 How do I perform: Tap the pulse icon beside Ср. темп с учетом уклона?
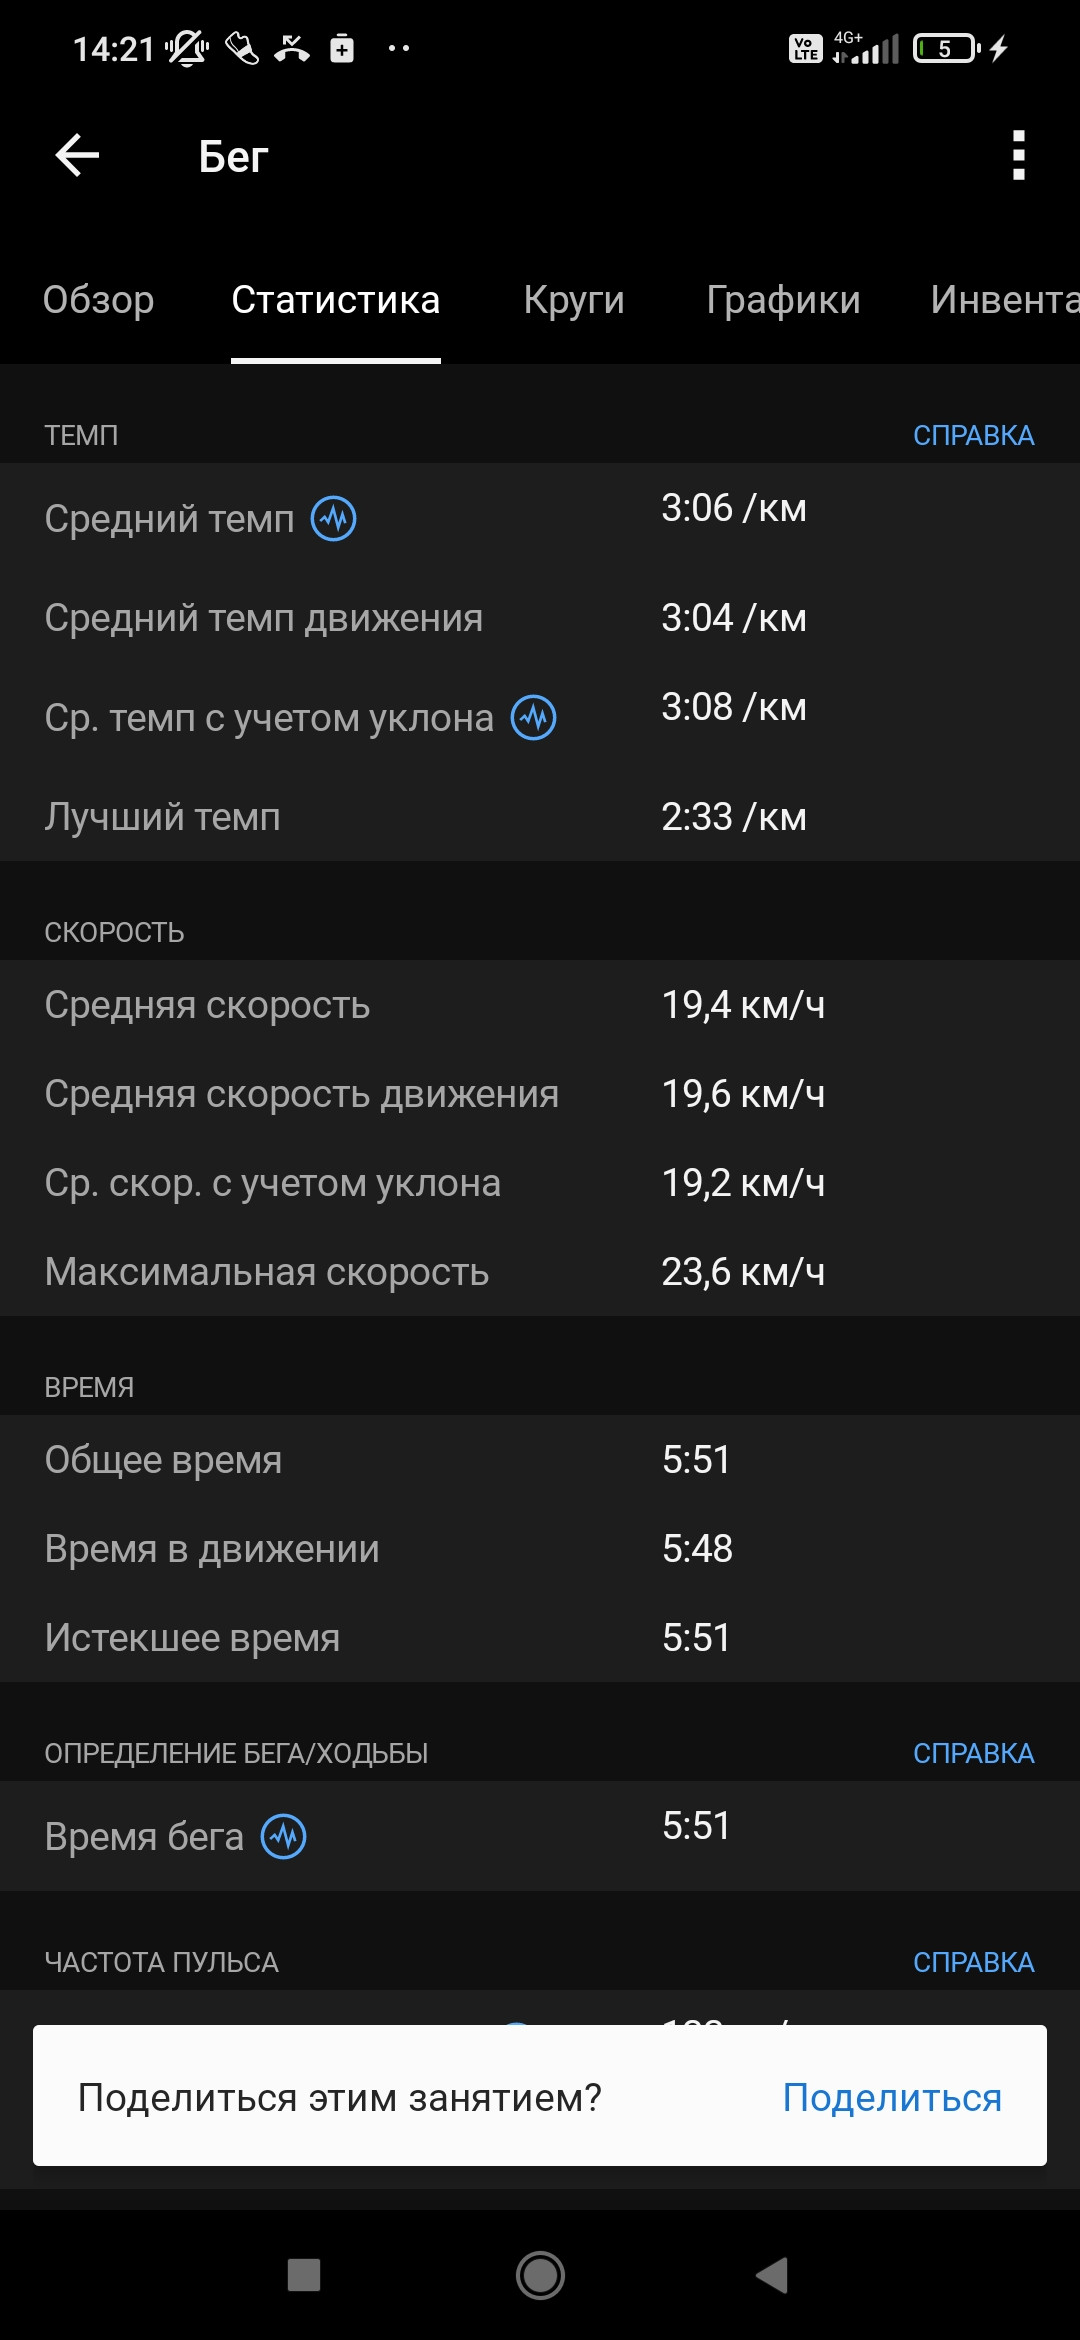pyautogui.click(x=534, y=718)
